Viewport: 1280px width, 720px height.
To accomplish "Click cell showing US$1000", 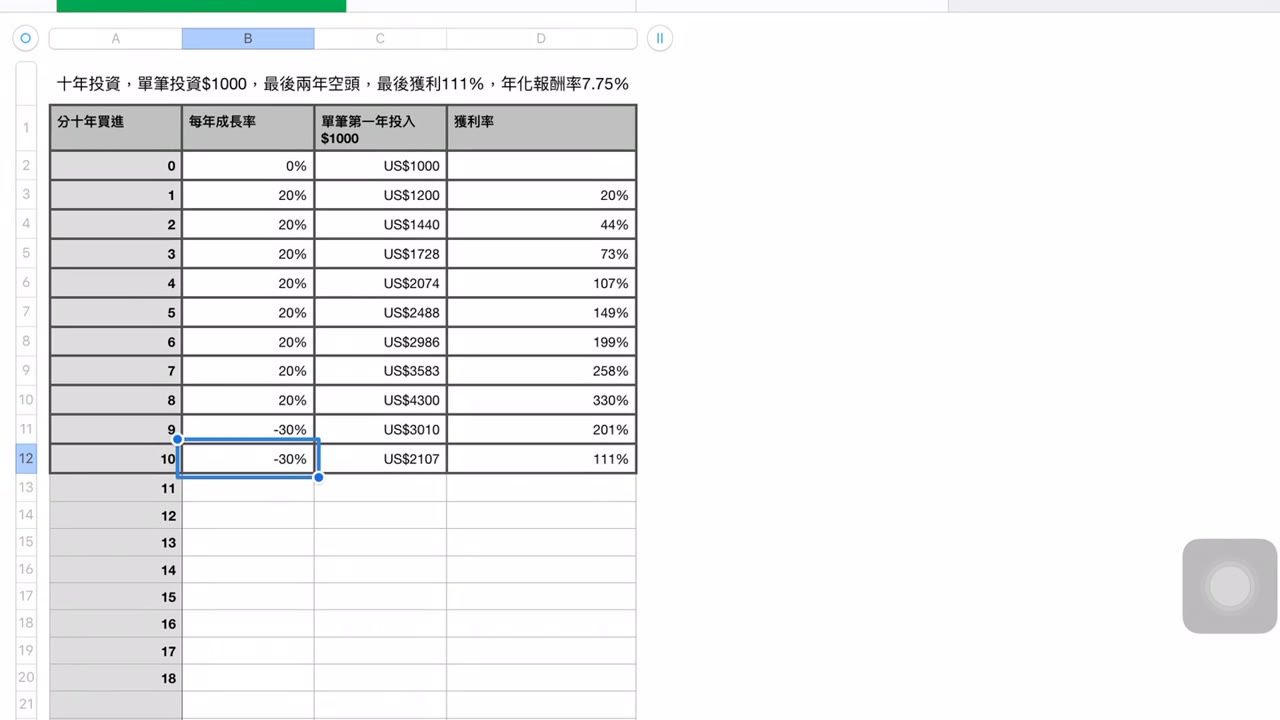I will tap(380, 166).
